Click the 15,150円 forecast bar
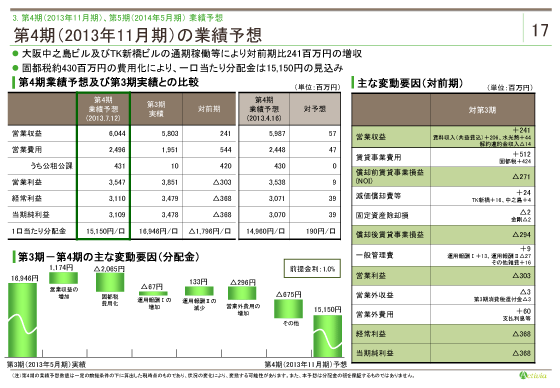This screenshot has width=560, height=388. 328,336
